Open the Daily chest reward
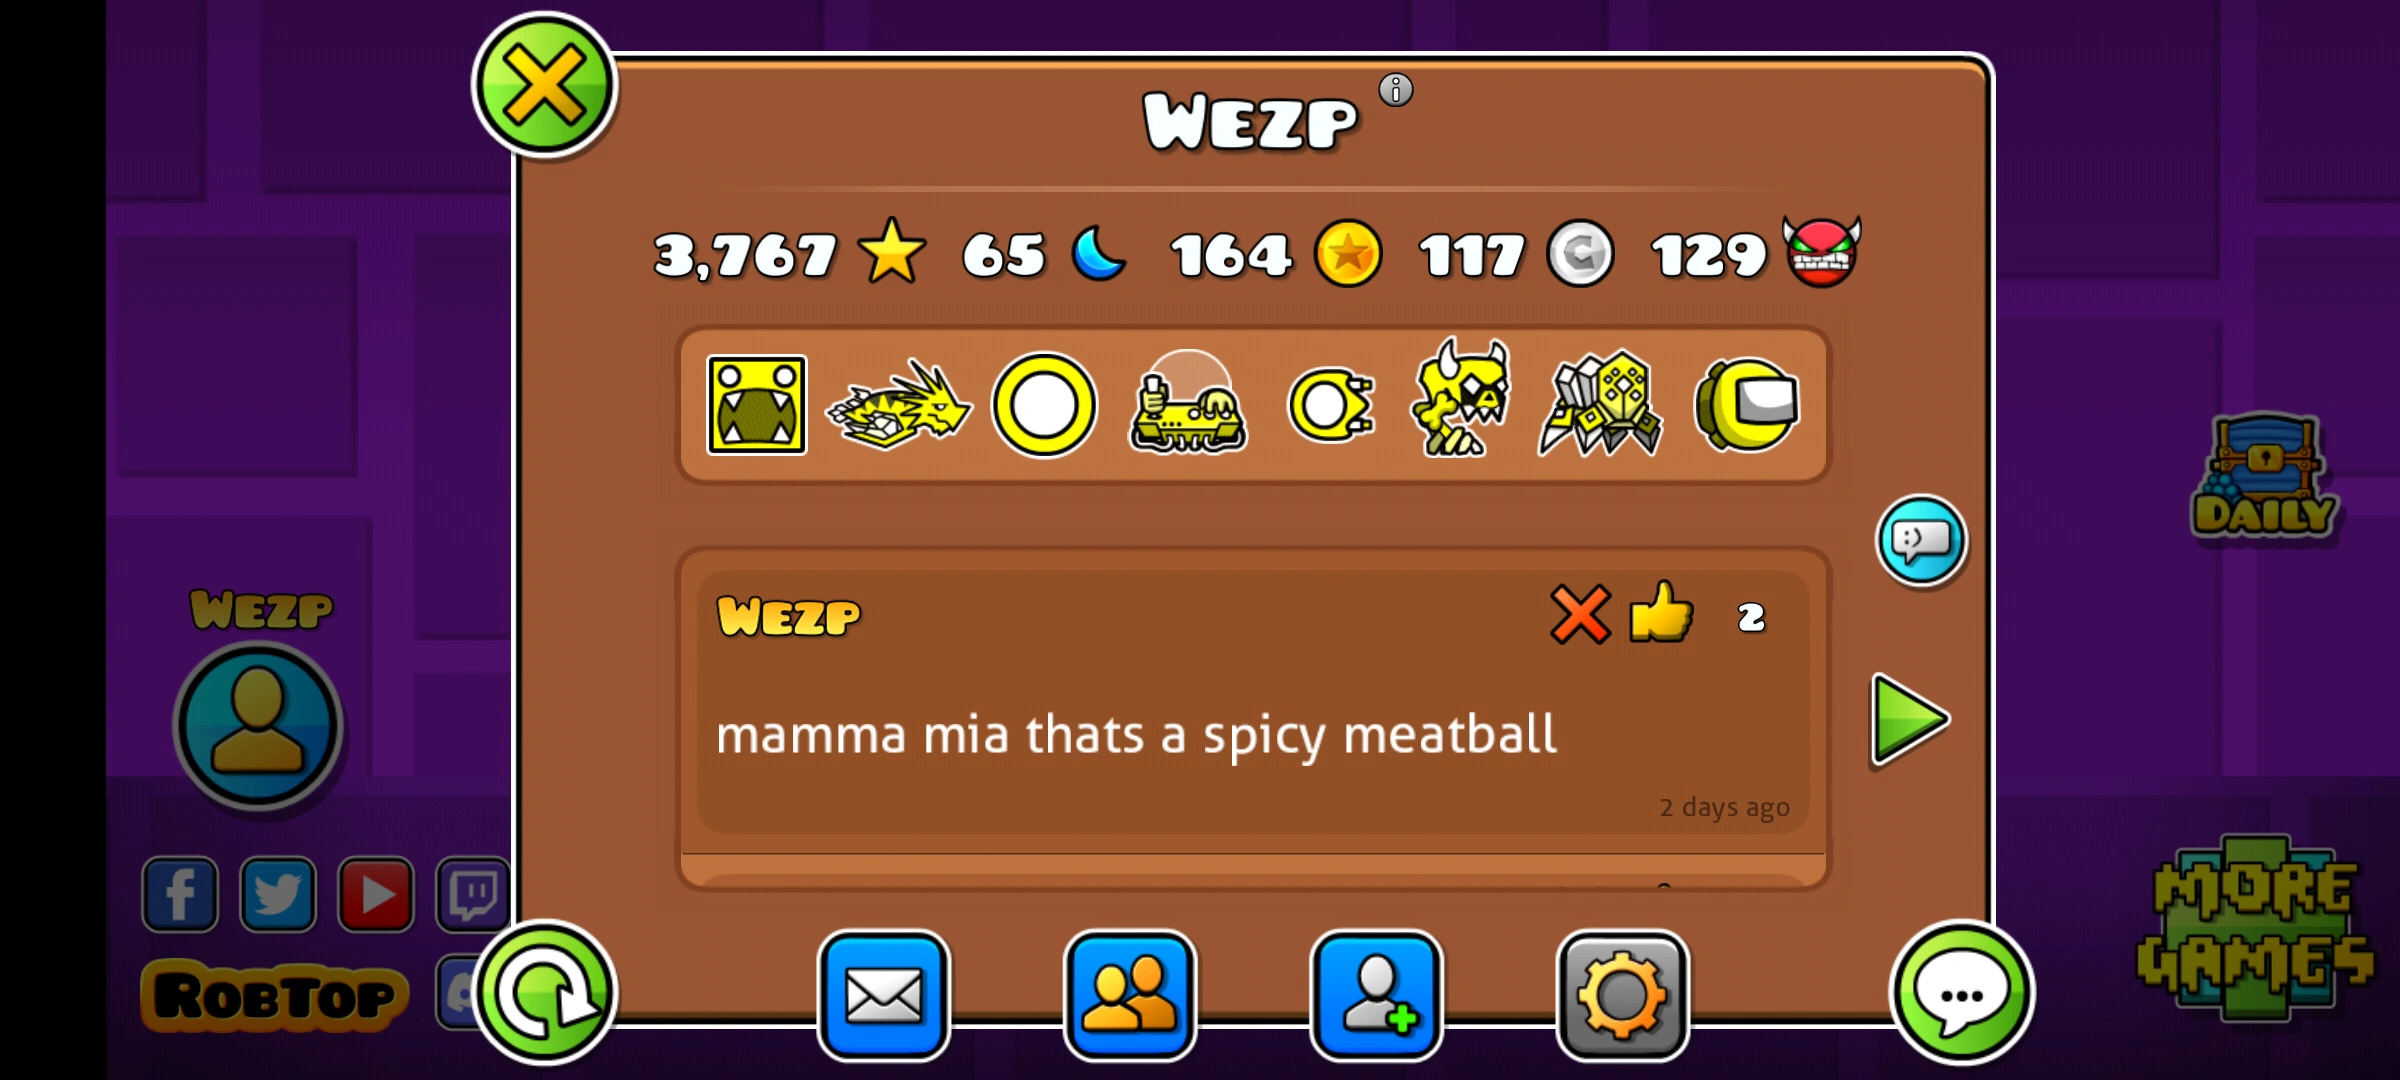Image resolution: width=2400 pixels, height=1080 pixels. 2265,476
